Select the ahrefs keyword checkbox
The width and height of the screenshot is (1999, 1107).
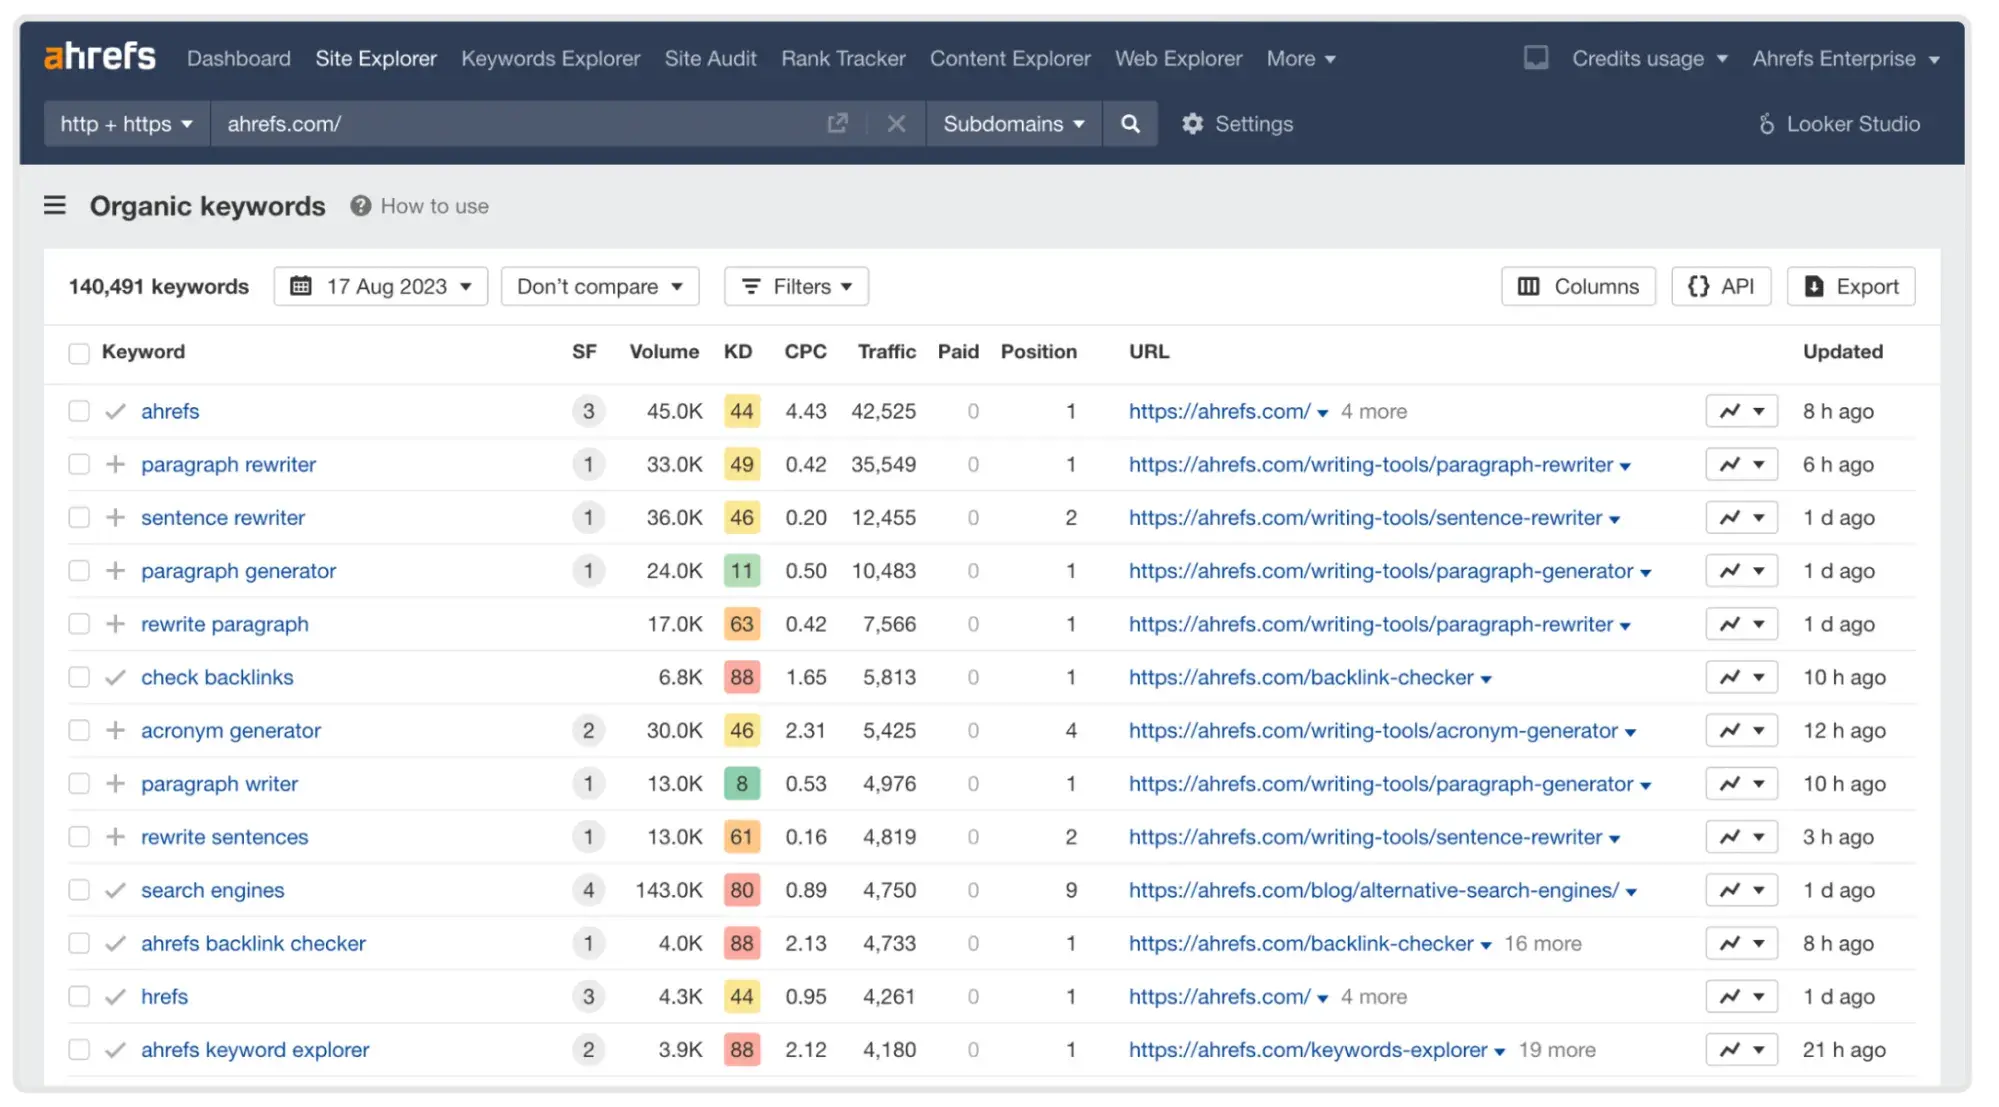pyautogui.click(x=79, y=411)
